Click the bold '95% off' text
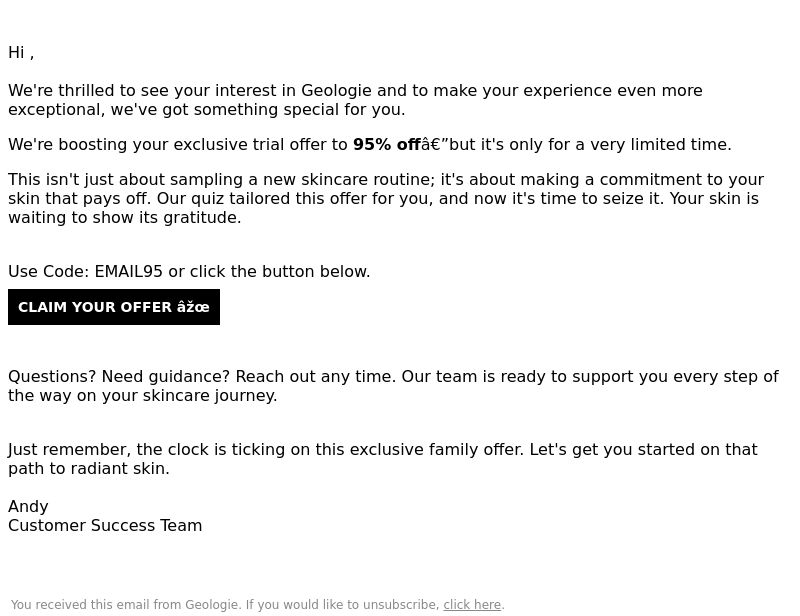Viewport: 800px width, 616px height. click(386, 144)
